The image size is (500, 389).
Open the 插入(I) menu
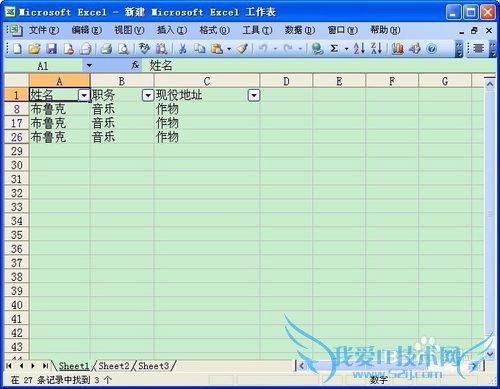(172, 30)
